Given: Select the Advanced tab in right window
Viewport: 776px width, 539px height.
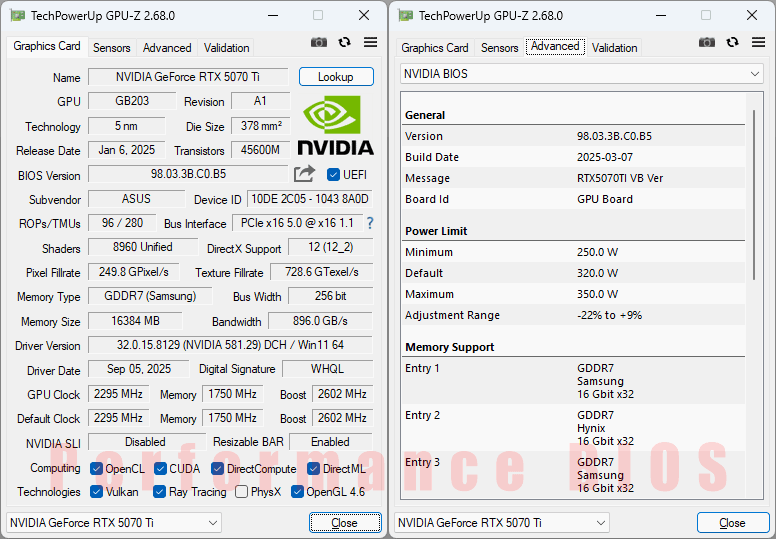Looking at the screenshot, I should 555,47.
